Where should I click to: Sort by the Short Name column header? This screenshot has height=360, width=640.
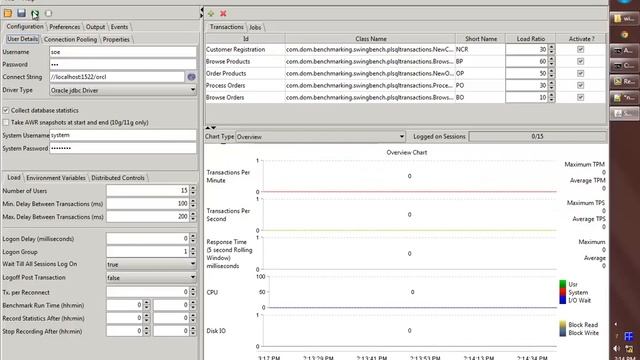481,39
